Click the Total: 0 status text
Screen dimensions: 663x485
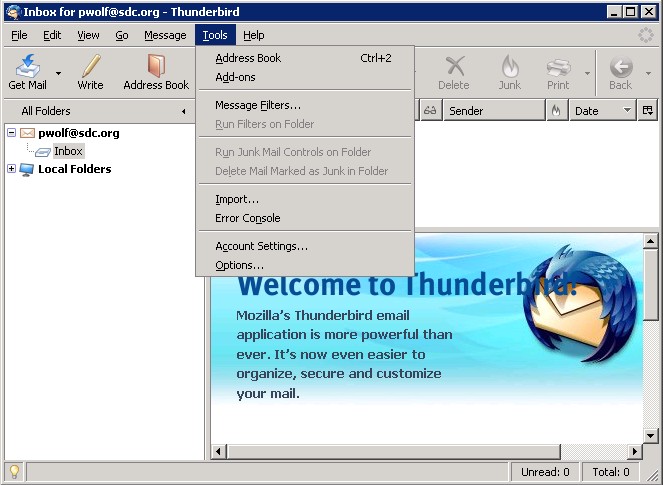(x=611, y=472)
